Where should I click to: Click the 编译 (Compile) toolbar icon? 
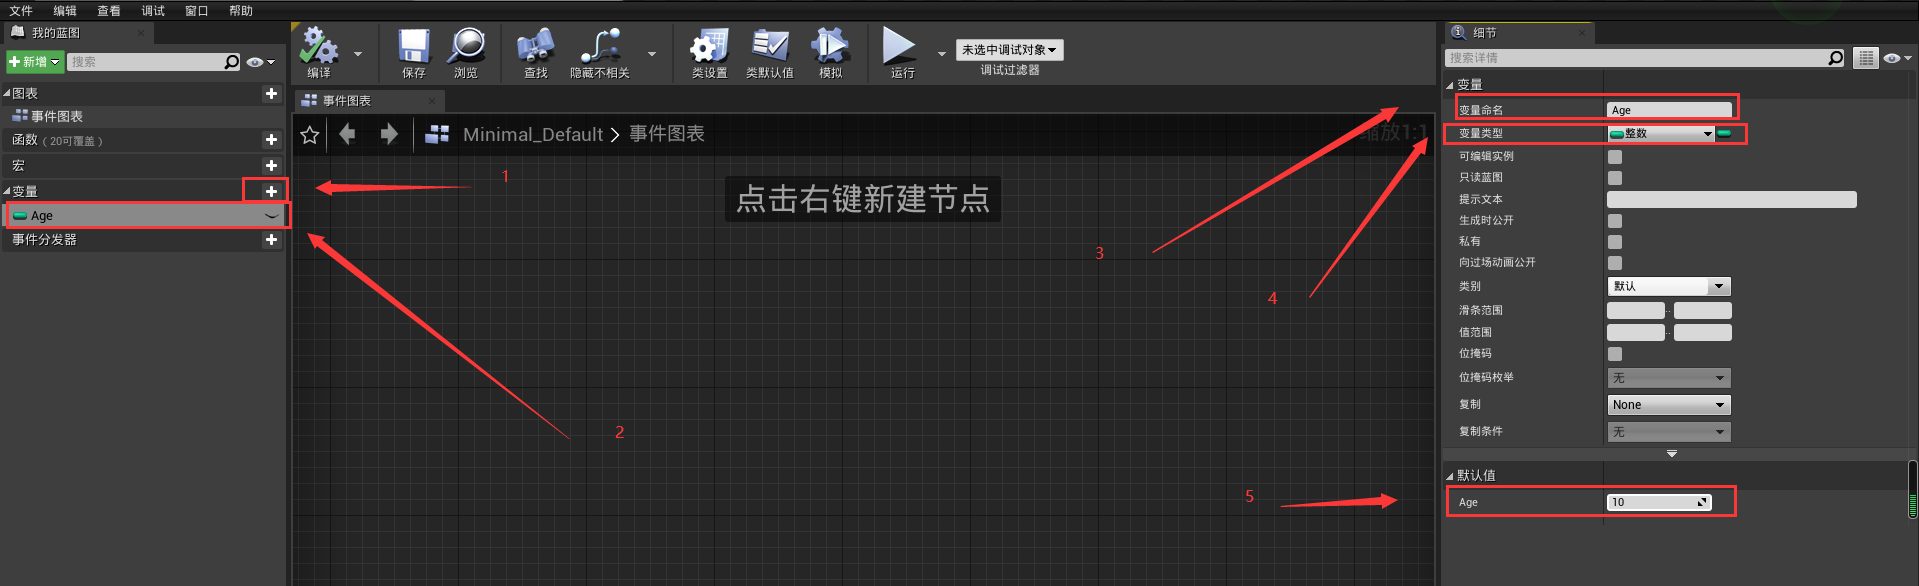[319, 47]
